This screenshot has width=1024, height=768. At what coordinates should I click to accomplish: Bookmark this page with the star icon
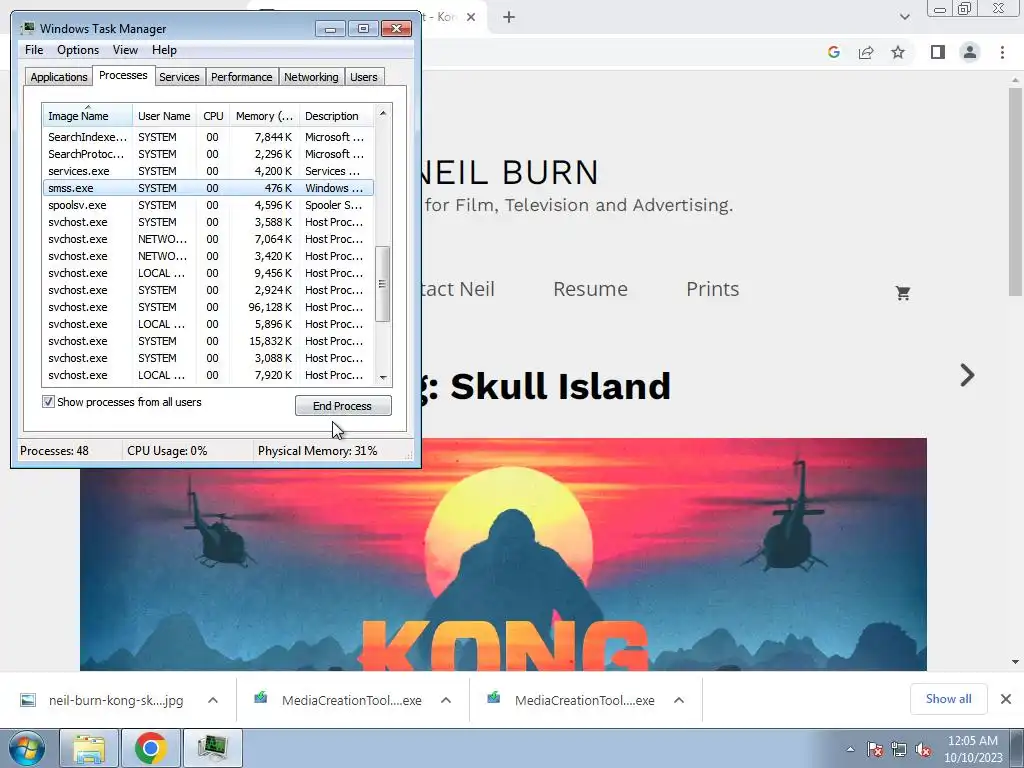[x=898, y=52]
